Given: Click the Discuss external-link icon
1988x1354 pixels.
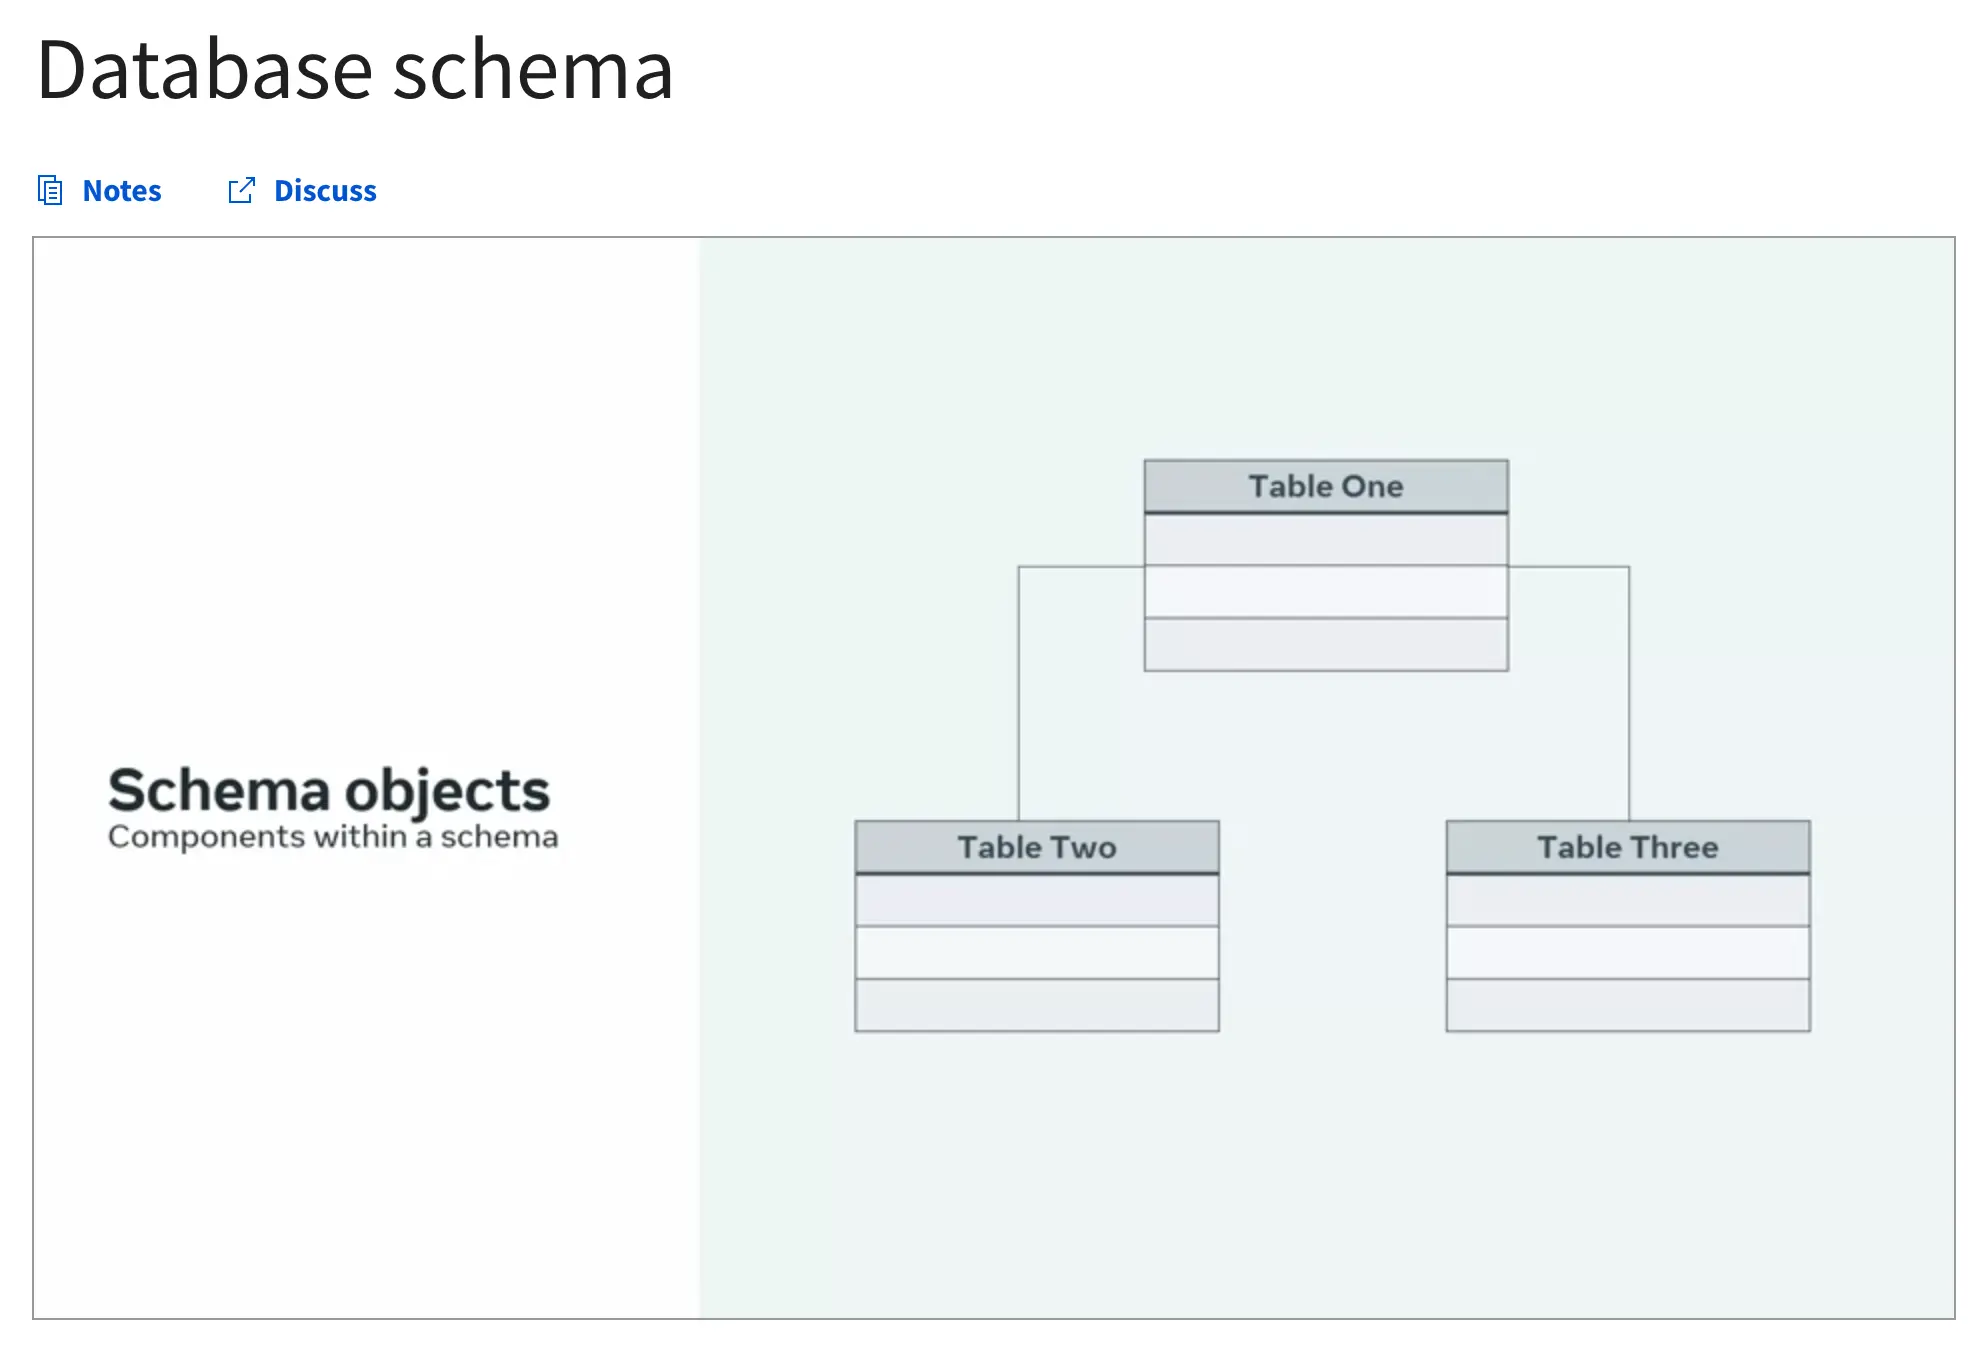Looking at the screenshot, I should pos(242,190).
